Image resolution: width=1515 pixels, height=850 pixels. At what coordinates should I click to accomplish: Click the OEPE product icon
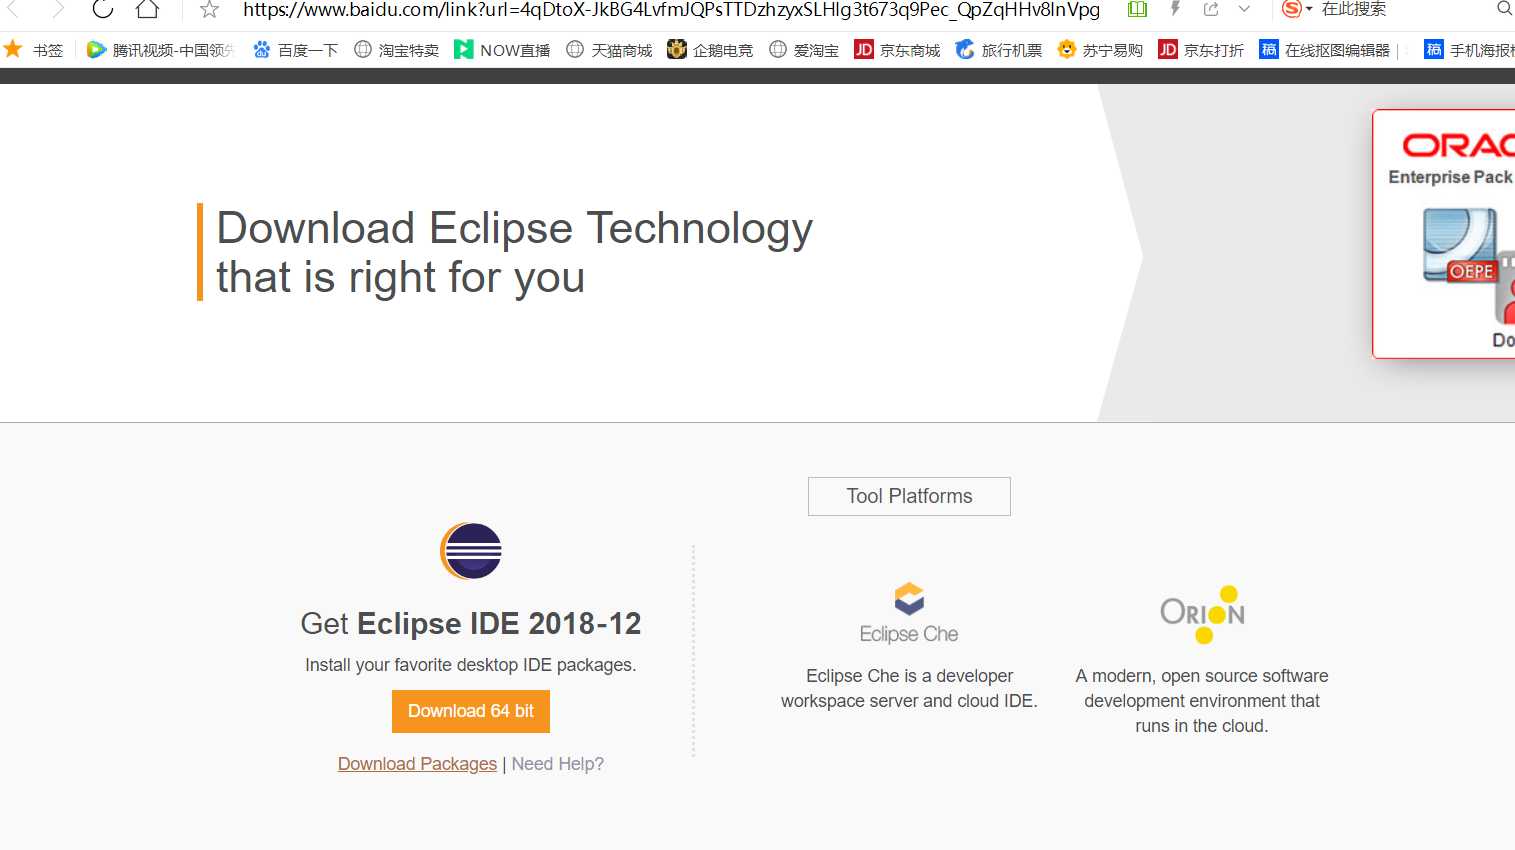point(1461,246)
